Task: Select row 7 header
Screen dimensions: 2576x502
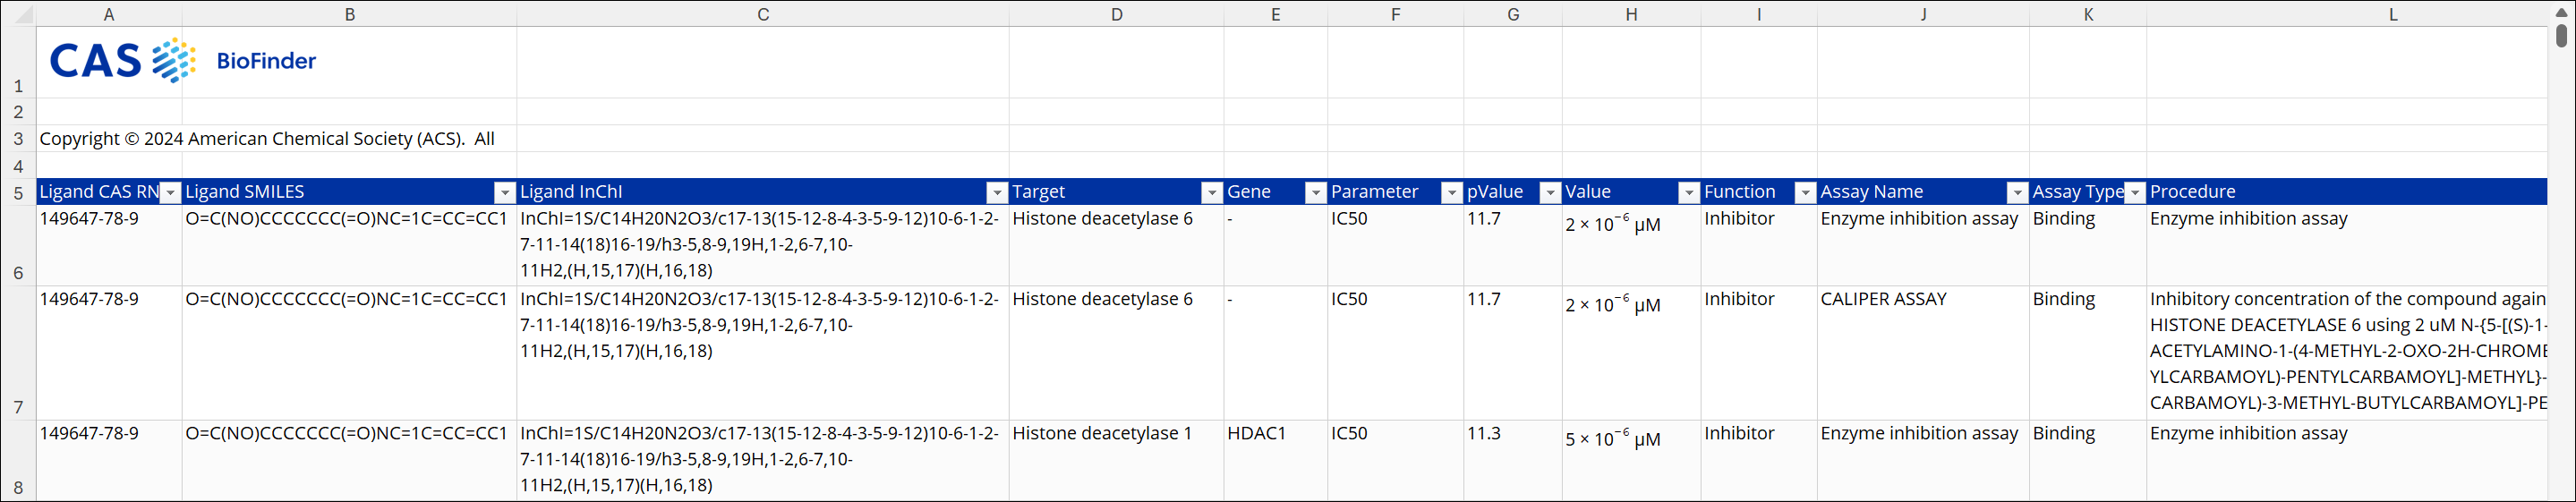Action: (18, 406)
